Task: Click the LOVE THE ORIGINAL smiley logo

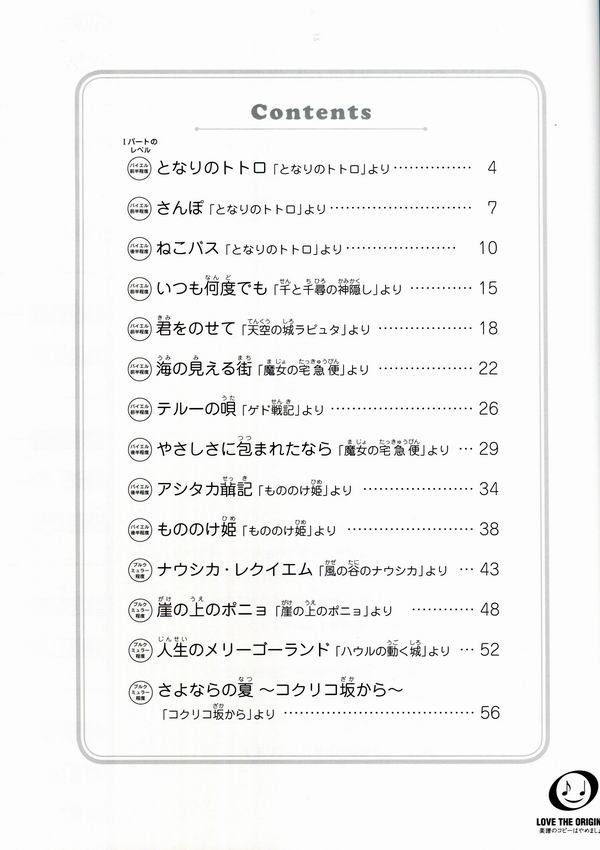Action: coord(574,793)
